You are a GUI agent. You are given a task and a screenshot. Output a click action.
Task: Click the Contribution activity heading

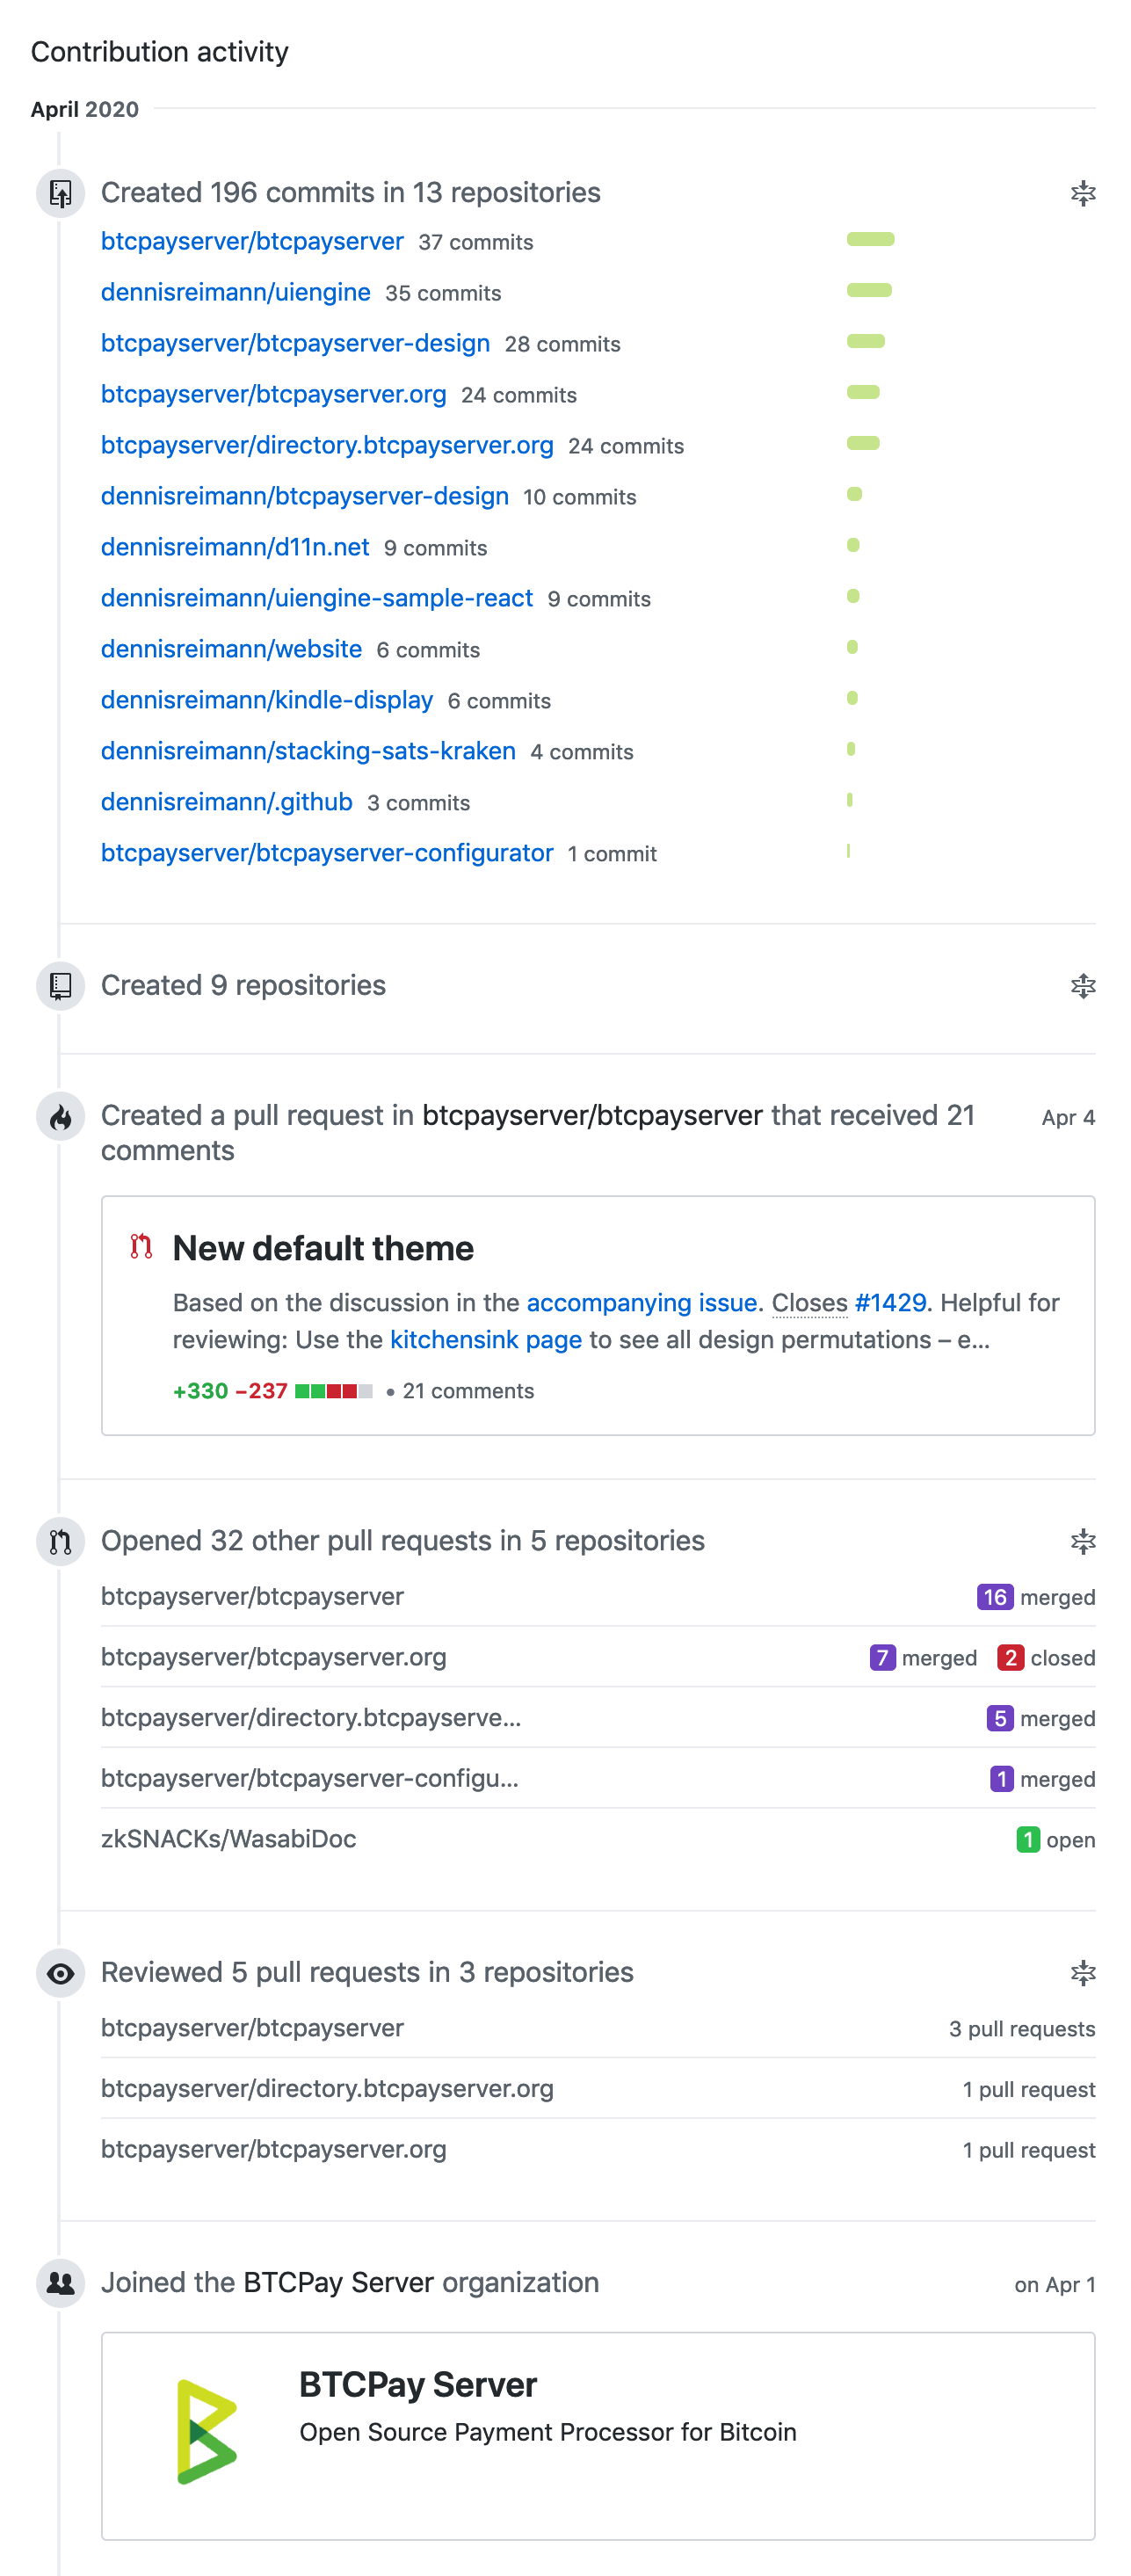point(159,51)
